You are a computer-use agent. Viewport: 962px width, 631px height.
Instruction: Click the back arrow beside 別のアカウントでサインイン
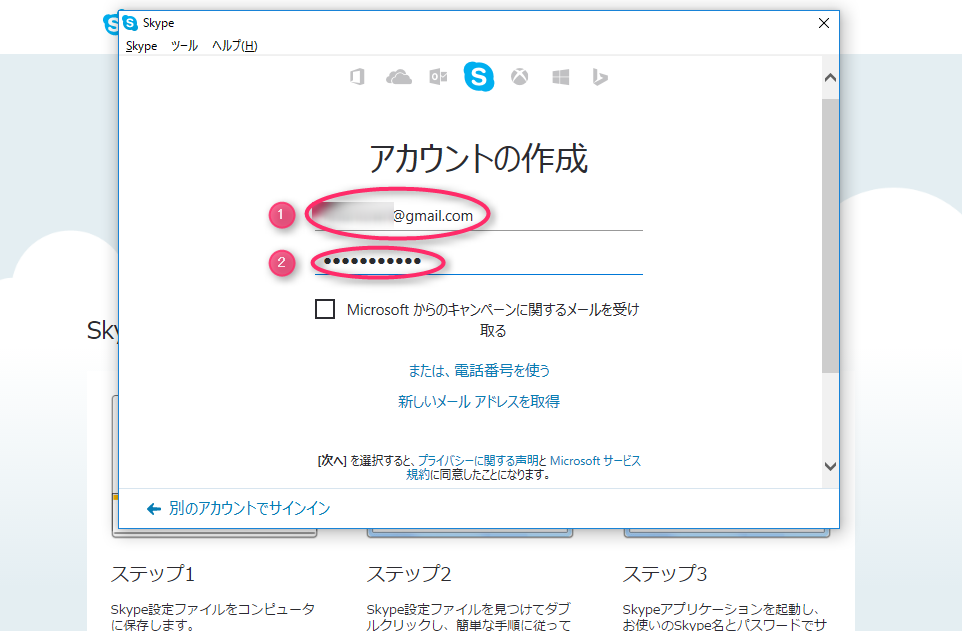tap(153, 509)
